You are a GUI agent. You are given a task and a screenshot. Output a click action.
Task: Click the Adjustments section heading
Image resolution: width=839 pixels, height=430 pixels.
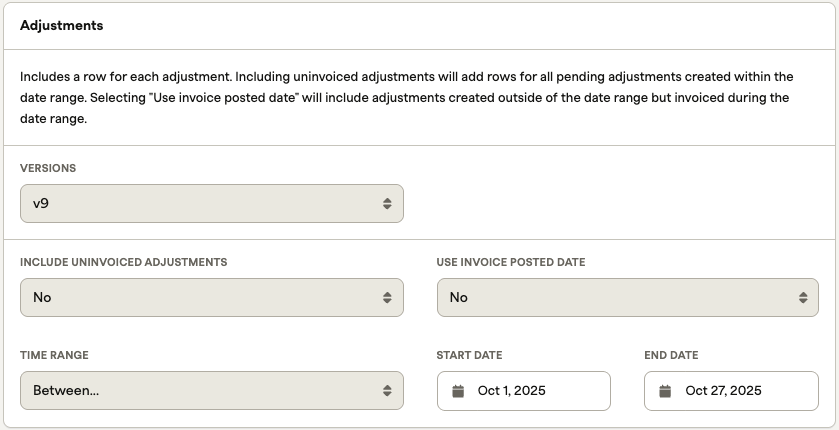click(x=61, y=26)
